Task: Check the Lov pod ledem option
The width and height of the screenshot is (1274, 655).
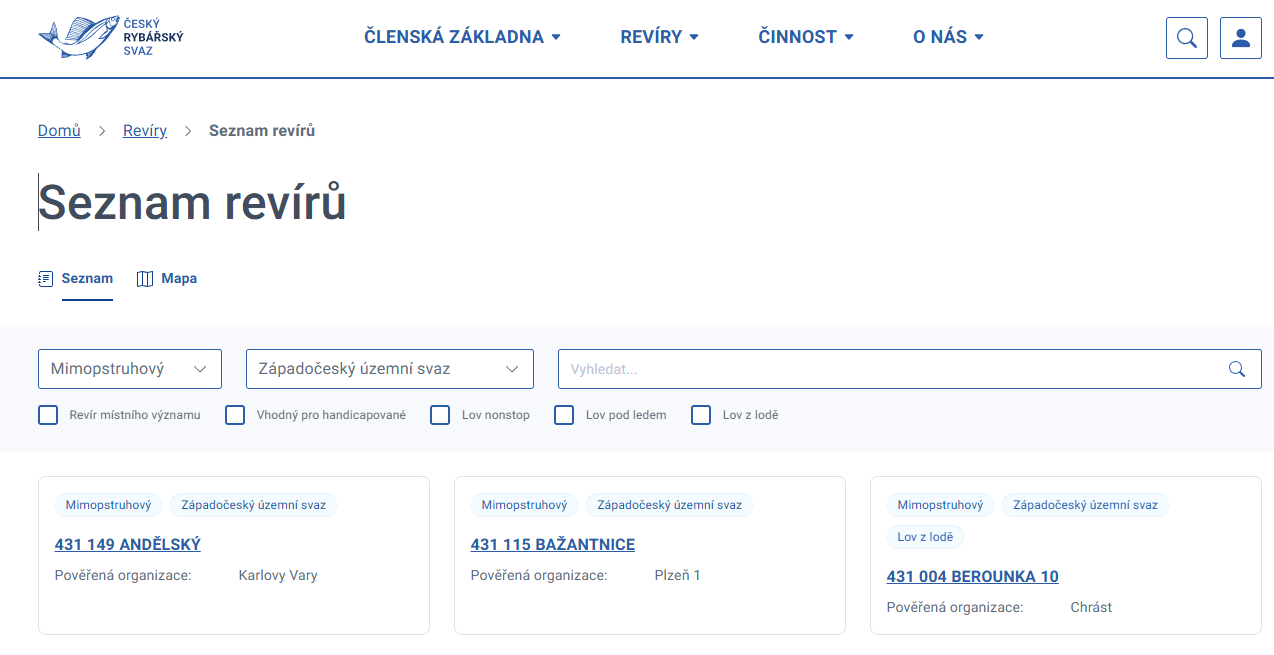Action: (x=564, y=415)
